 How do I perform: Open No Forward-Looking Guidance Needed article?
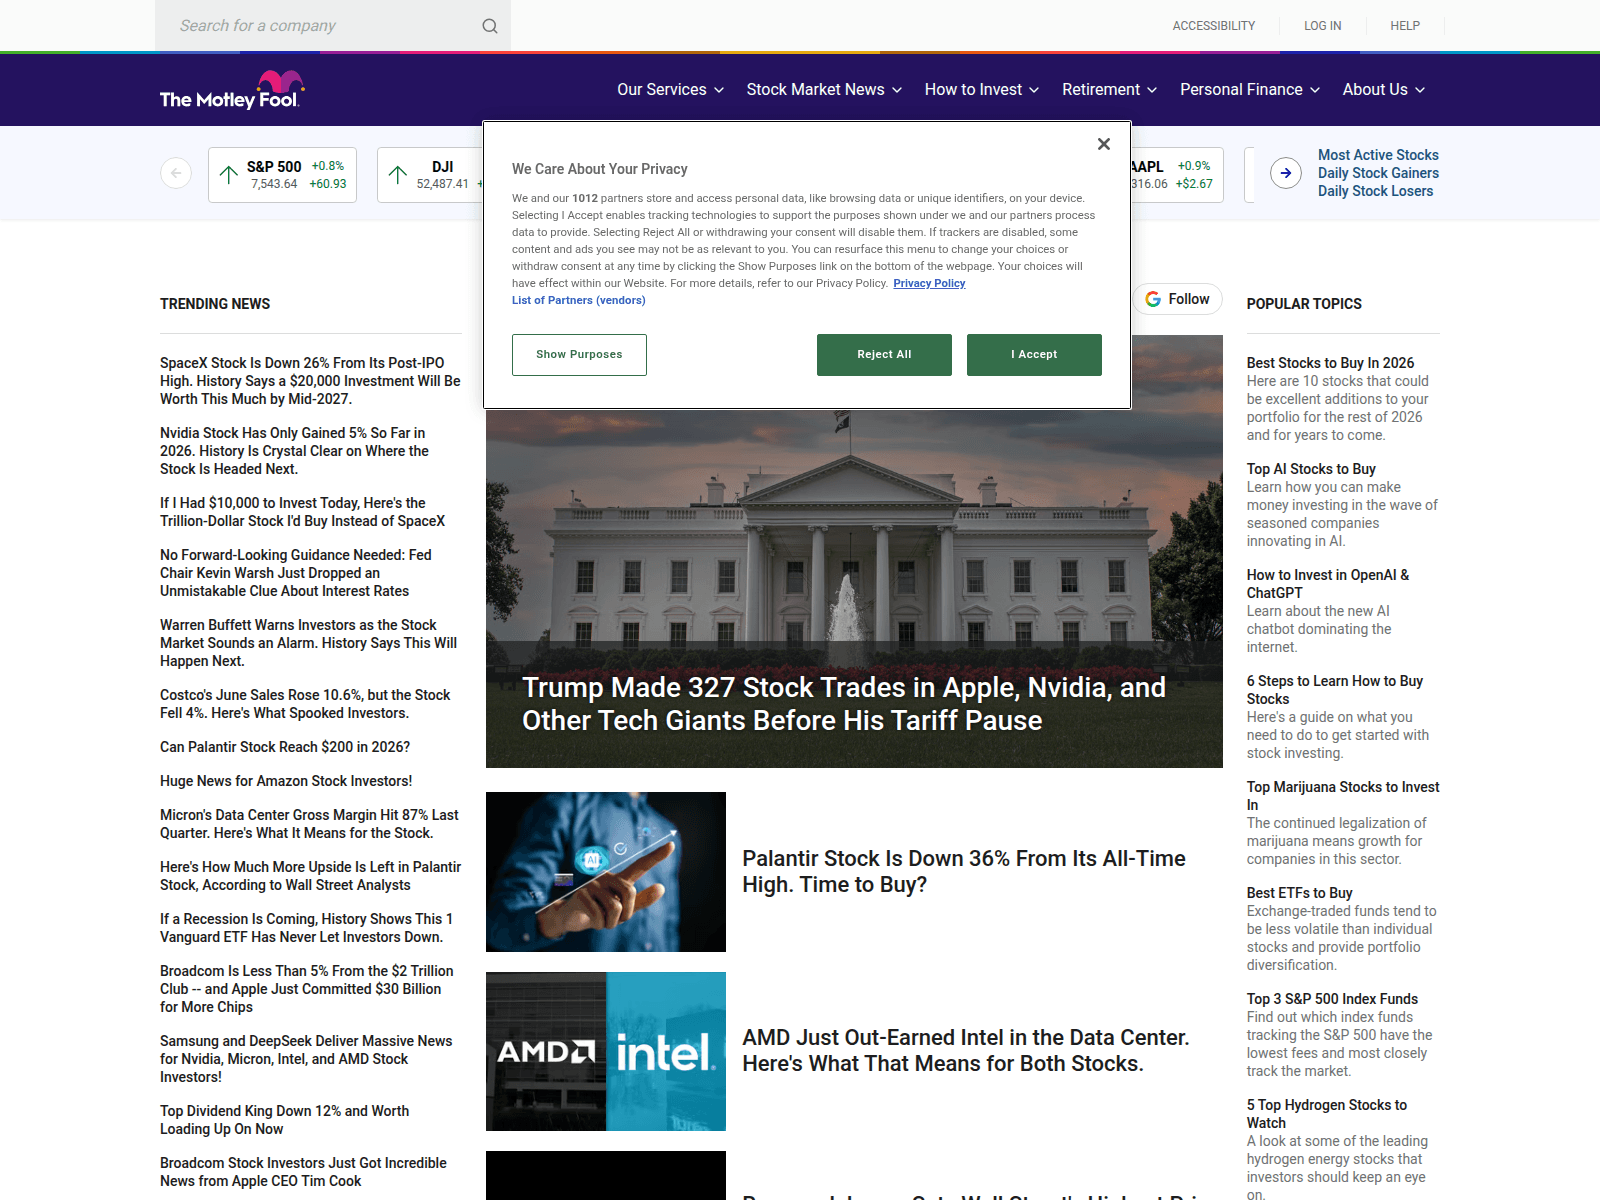(296, 573)
